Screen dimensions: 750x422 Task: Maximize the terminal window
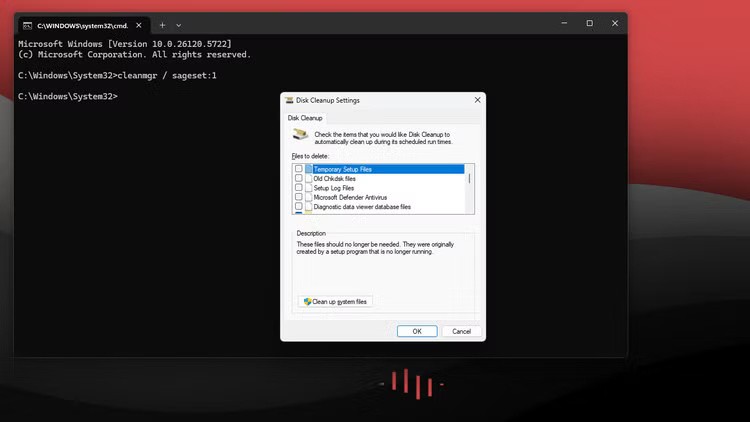pos(589,23)
